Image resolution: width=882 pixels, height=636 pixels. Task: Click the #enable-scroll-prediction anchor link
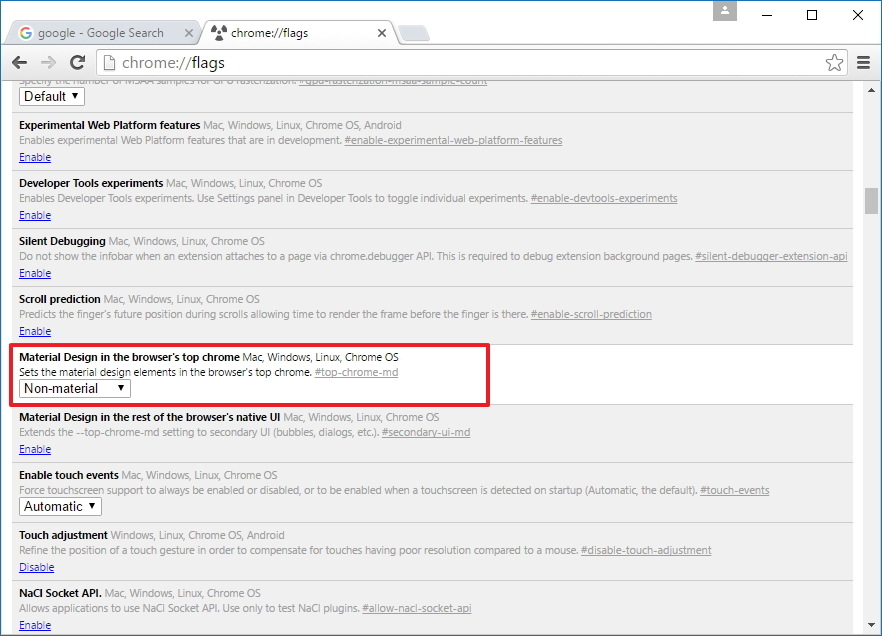pos(591,314)
